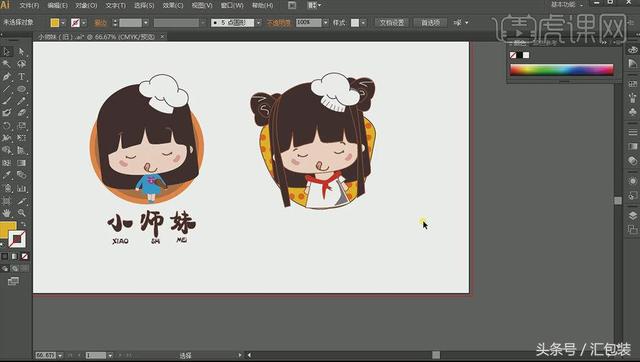
Task: Toggle Draw Behind mode
Action: (x=14, y=269)
